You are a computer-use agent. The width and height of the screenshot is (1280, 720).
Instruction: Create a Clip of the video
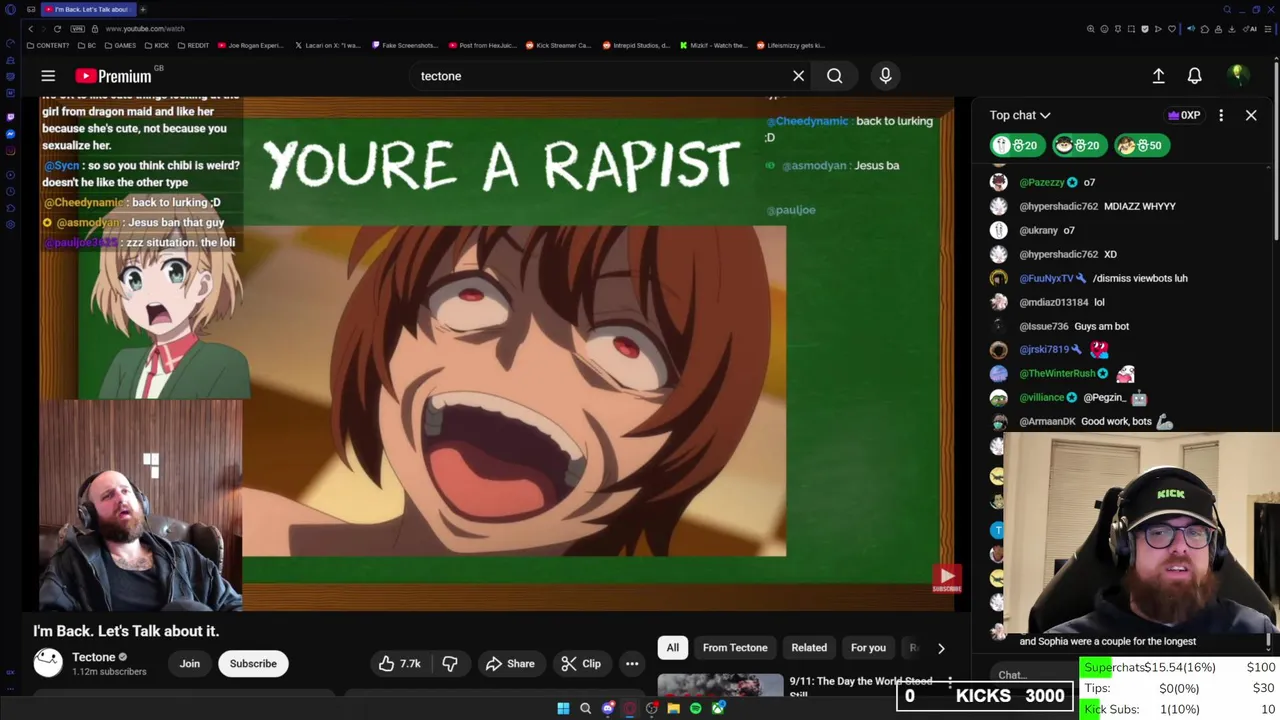(x=581, y=663)
